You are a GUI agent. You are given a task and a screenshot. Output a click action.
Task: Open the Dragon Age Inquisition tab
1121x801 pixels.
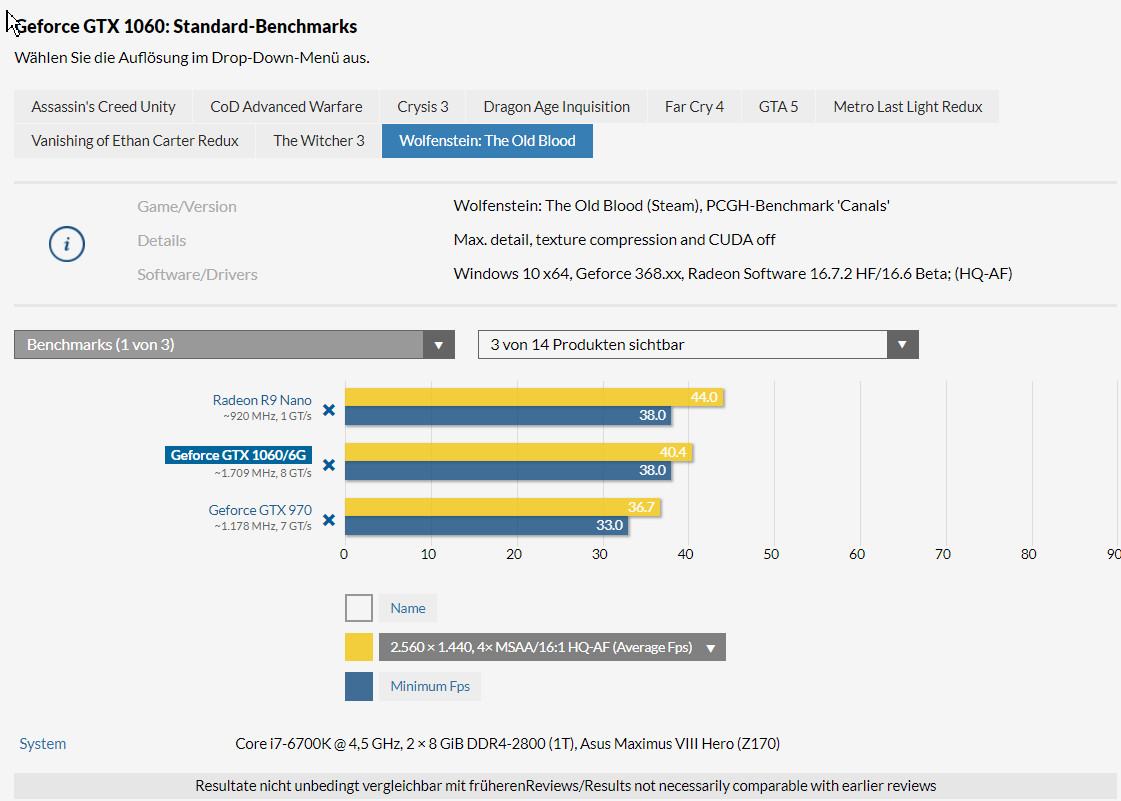556,107
